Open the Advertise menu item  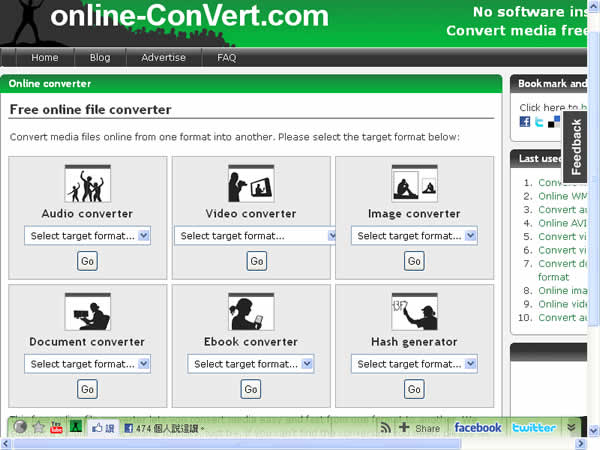click(x=163, y=57)
